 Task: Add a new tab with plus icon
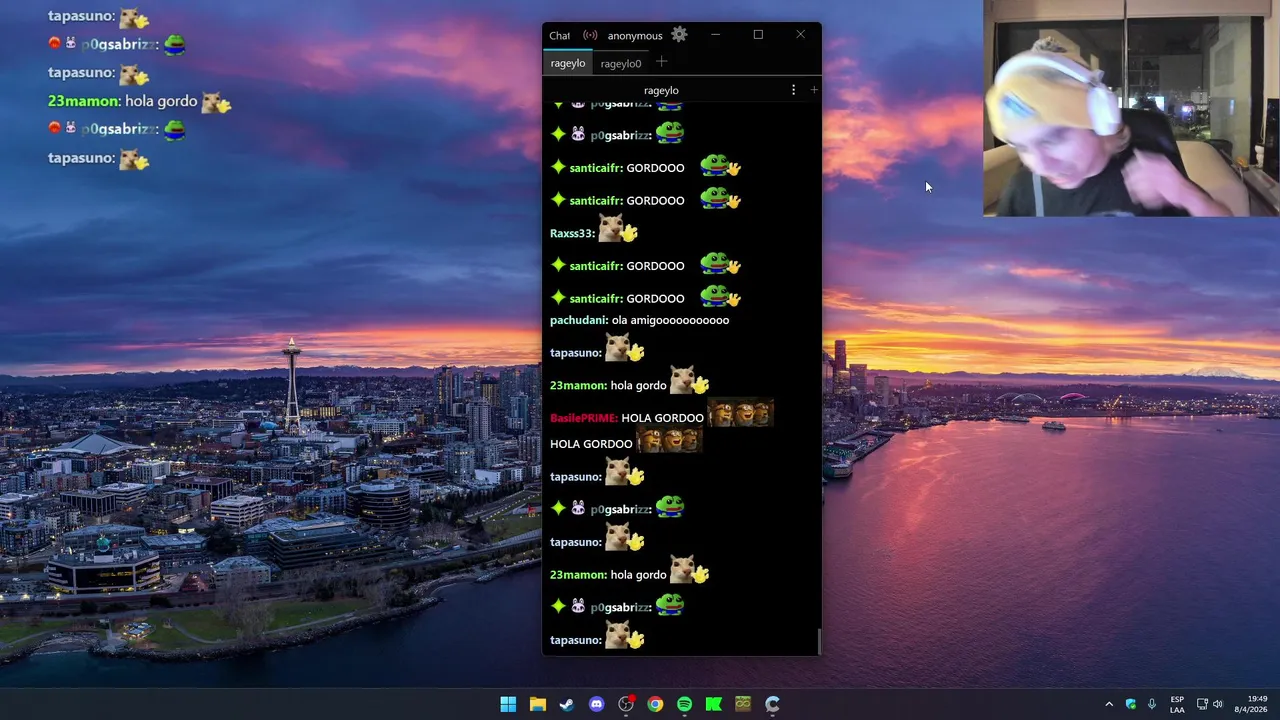click(661, 62)
